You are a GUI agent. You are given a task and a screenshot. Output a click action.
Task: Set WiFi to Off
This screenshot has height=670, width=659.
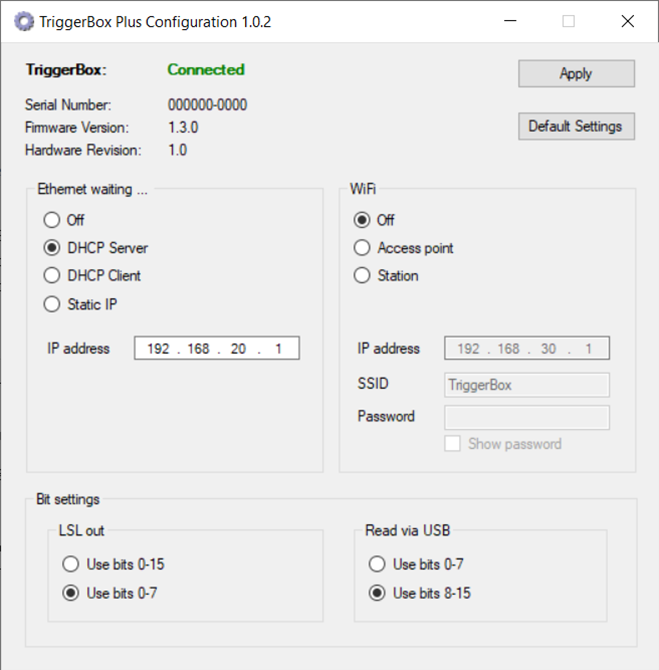(x=362, y=220)
